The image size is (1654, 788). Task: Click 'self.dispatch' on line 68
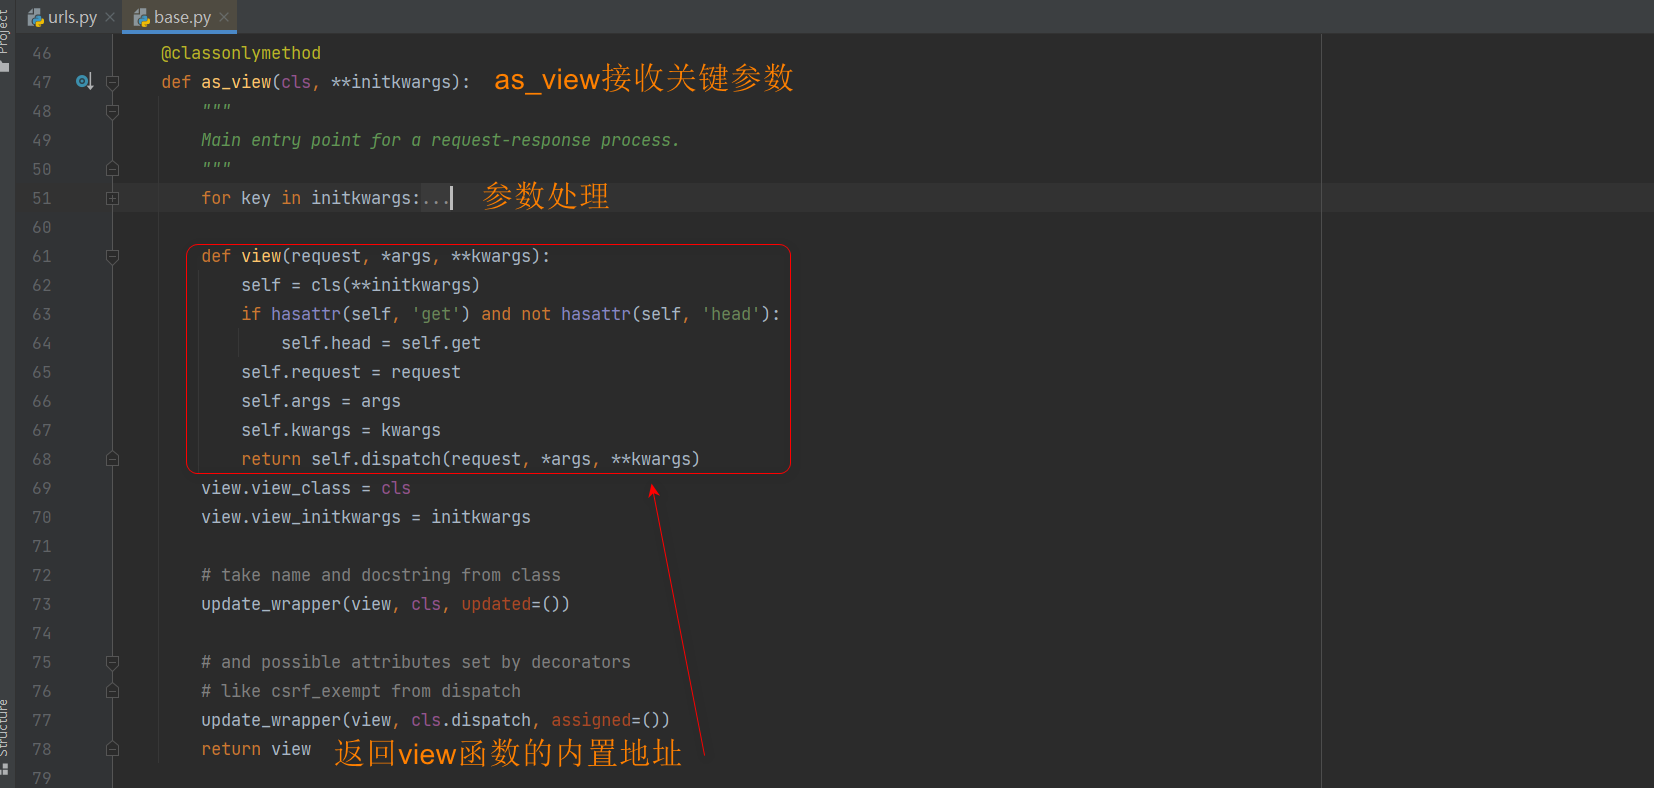click(376, 459)
